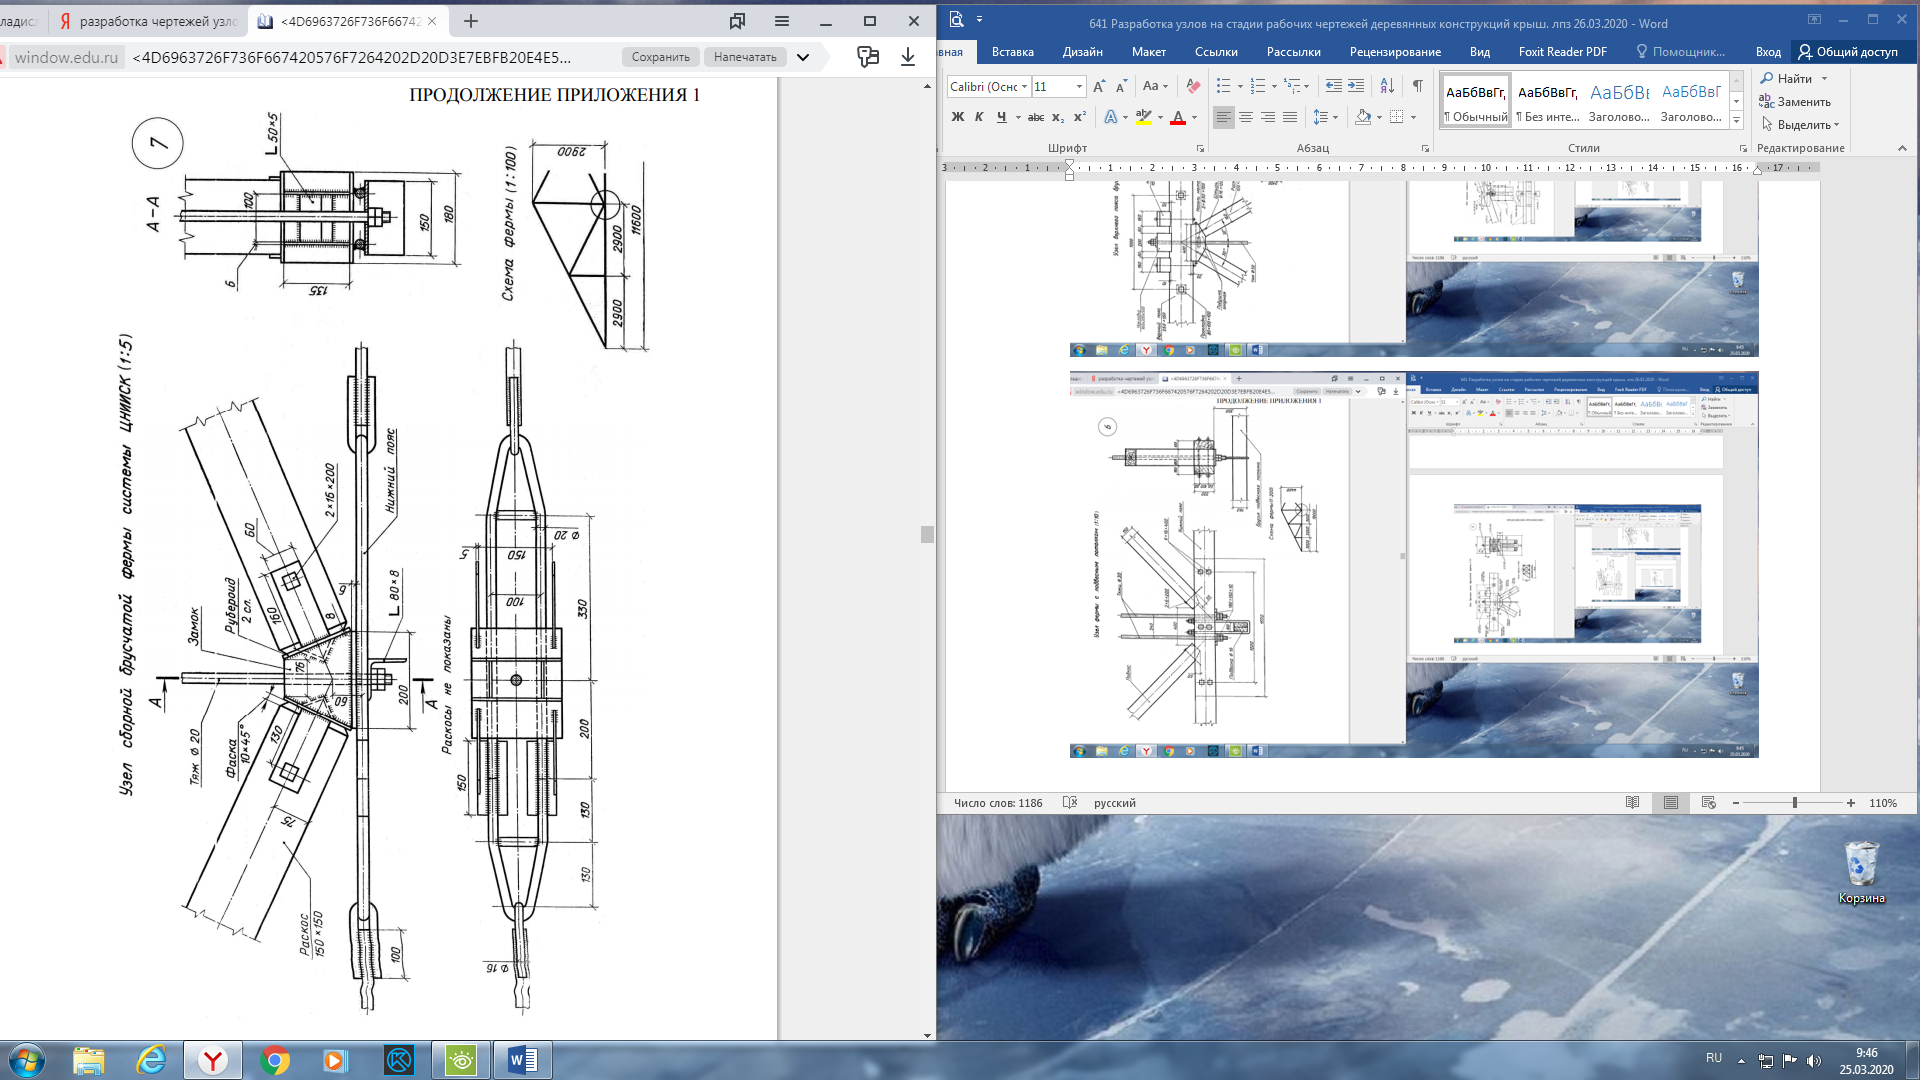Apply superscript x² formatting

click(x=1080, y=117)
